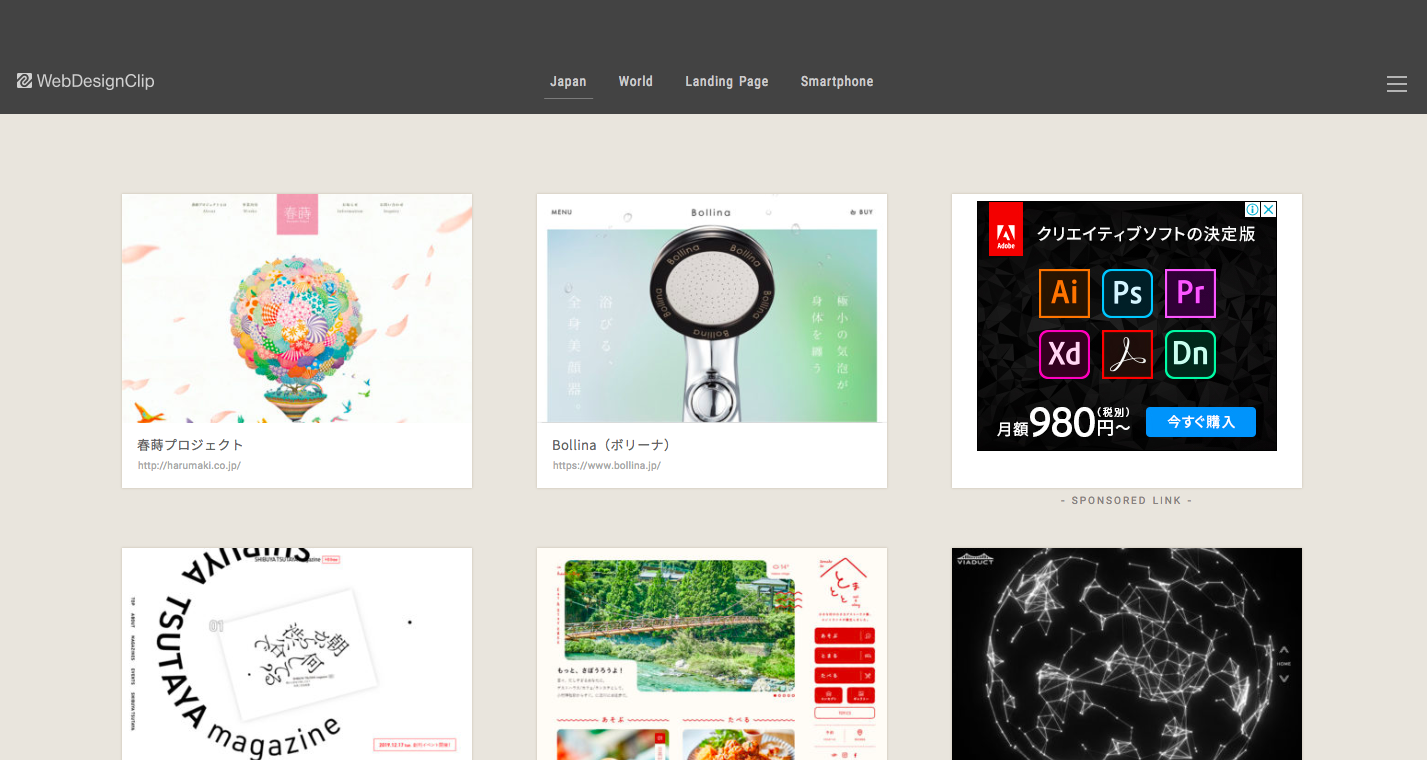The height and width of the screenshot is (760, 1427).
Task: Click the Illustrator Ai icon in the ad
Action: tap(1064, 293)
